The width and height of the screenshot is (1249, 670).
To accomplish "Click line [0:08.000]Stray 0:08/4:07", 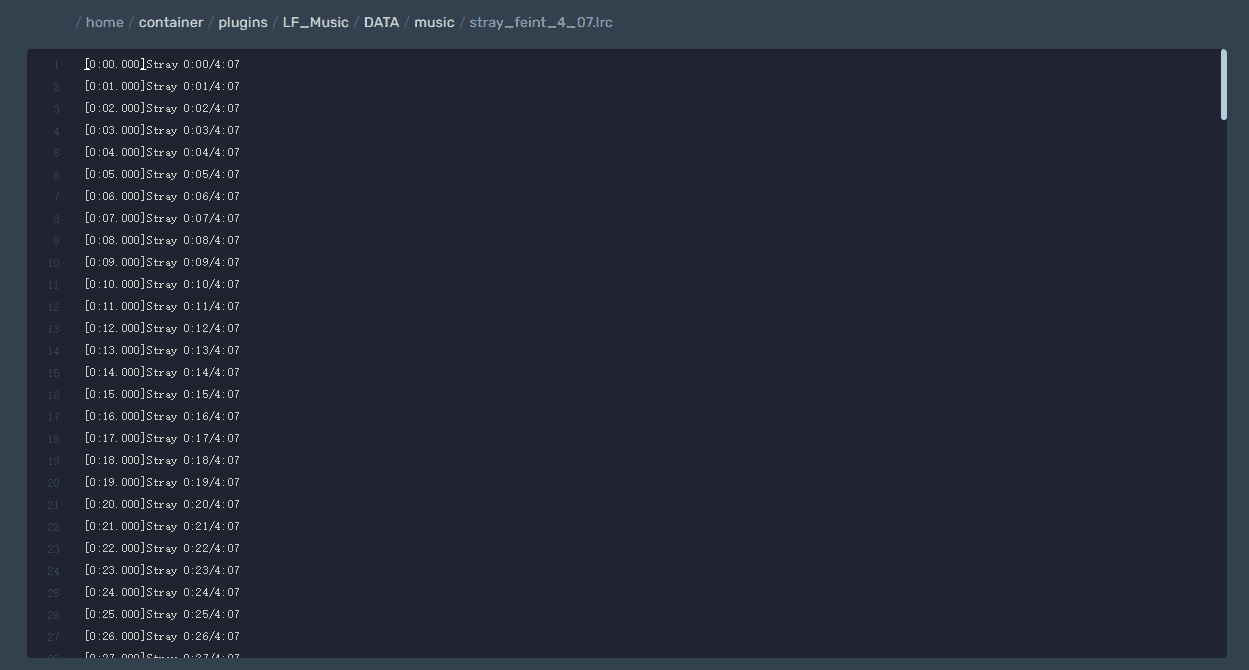I will [162, 240].
